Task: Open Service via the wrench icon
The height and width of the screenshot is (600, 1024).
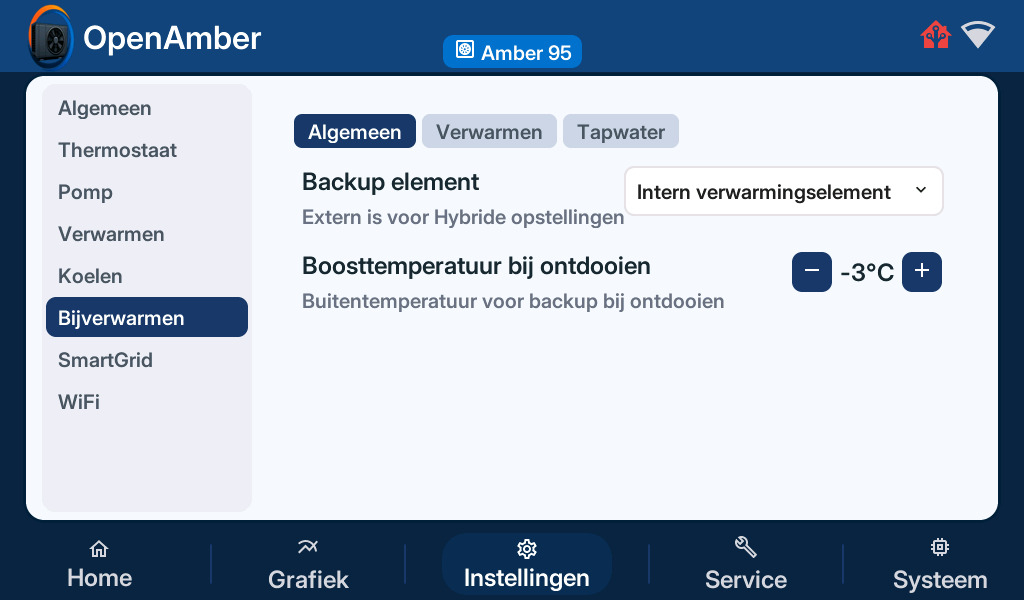Action: (745, 547)
